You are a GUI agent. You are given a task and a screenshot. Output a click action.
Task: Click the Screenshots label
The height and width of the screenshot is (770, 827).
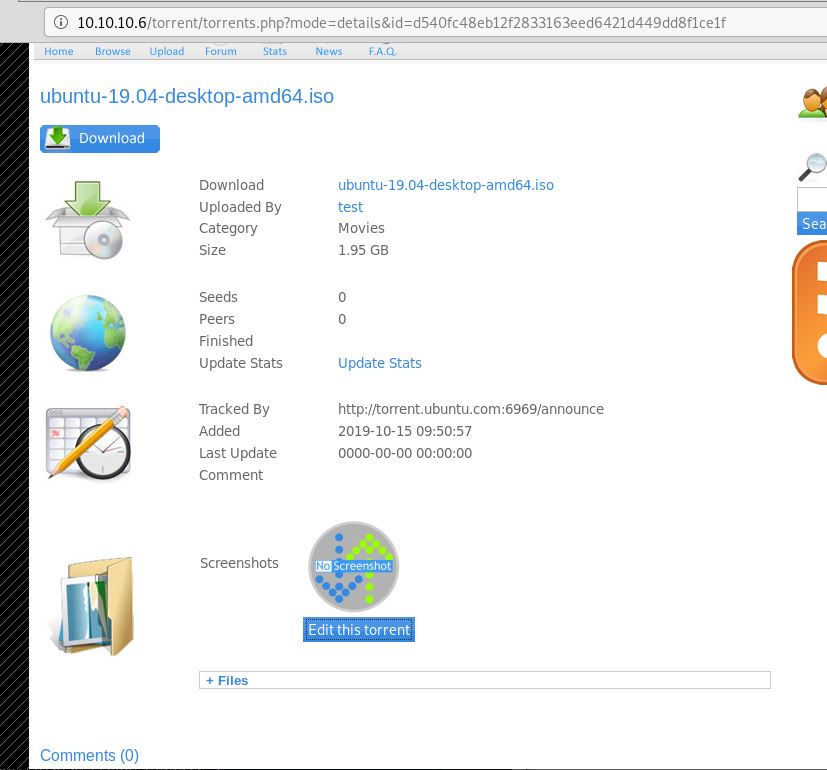[239, 563]
